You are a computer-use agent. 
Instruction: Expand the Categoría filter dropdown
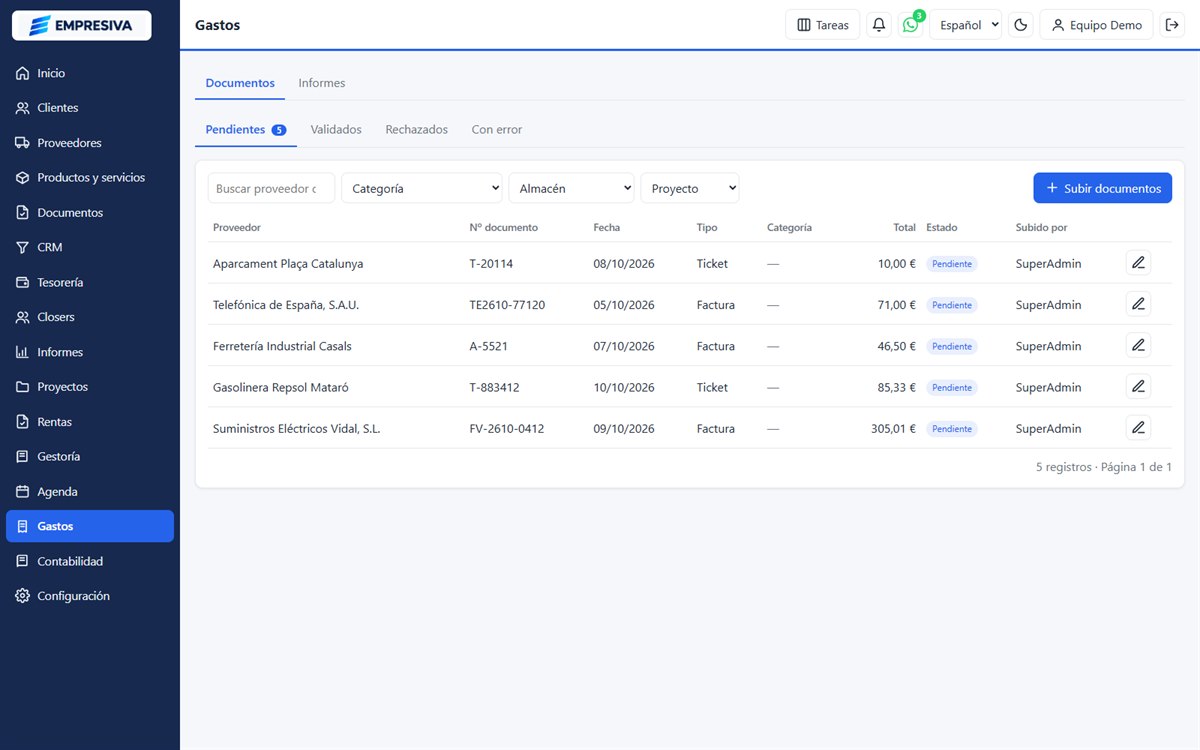(x=422, y=188)
